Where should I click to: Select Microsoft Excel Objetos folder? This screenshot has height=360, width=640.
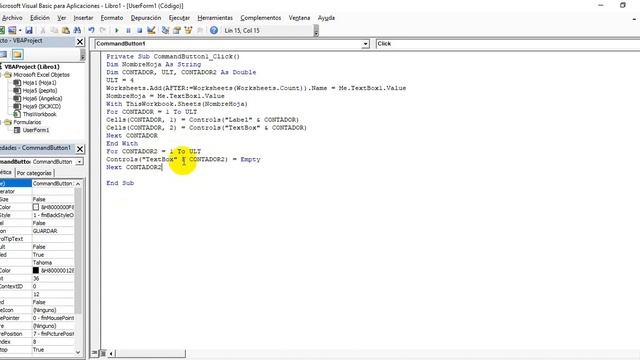(41, 75)
